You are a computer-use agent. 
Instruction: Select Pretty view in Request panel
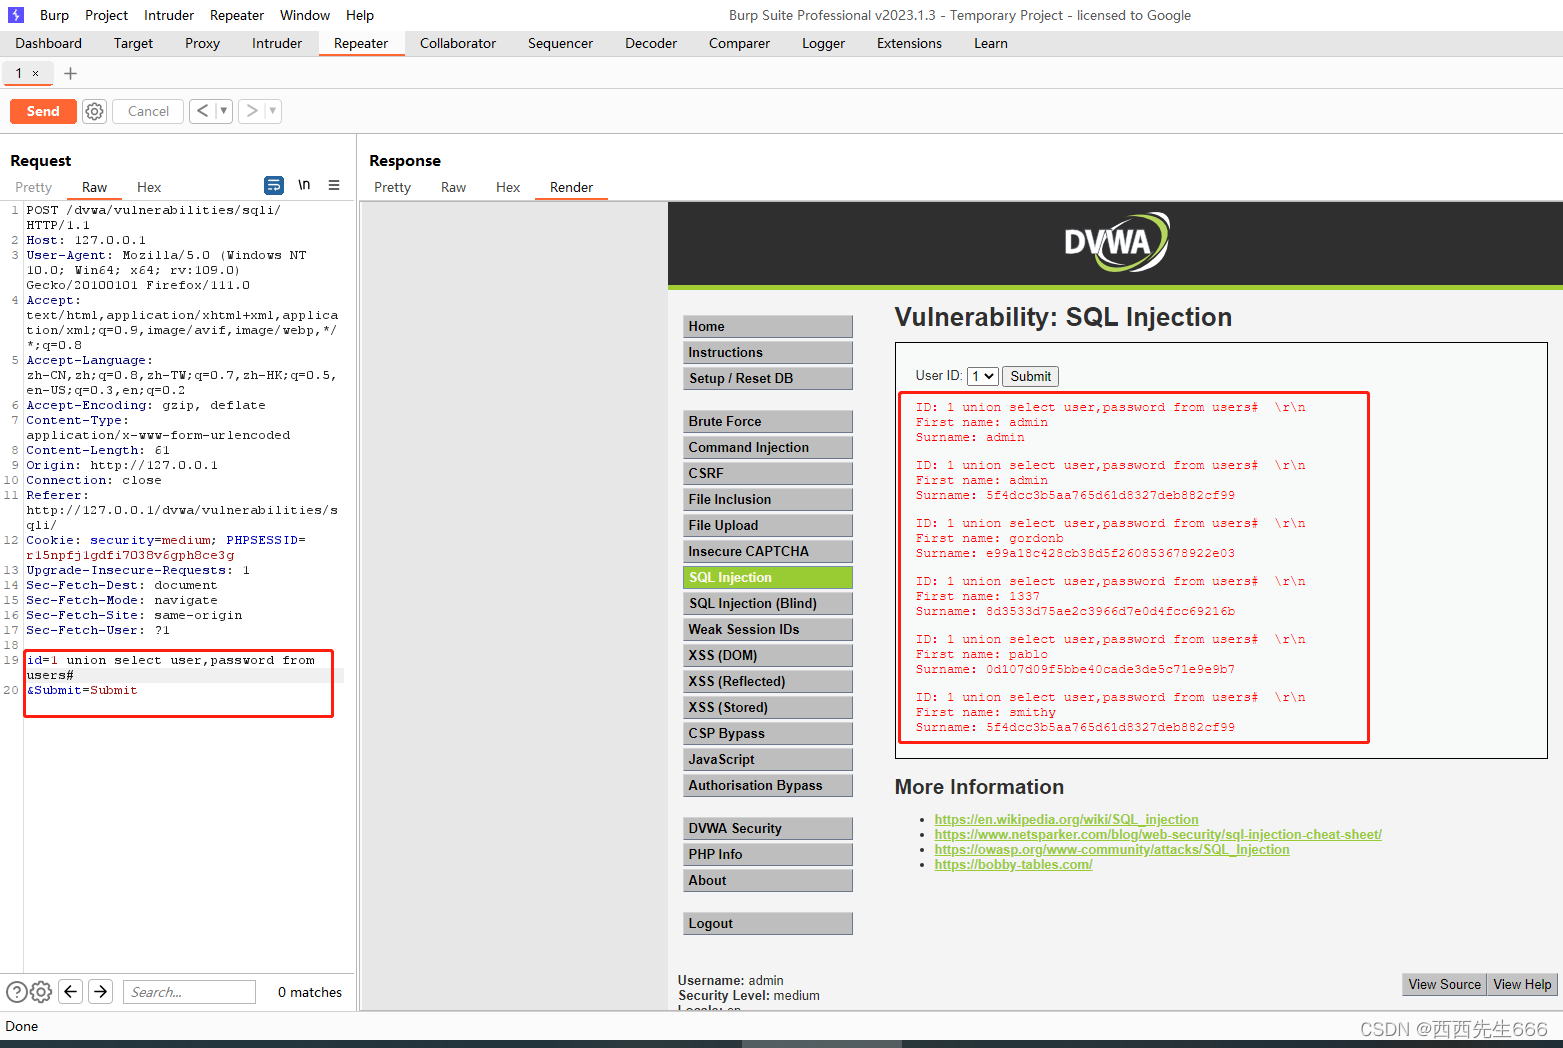point(33,187)
